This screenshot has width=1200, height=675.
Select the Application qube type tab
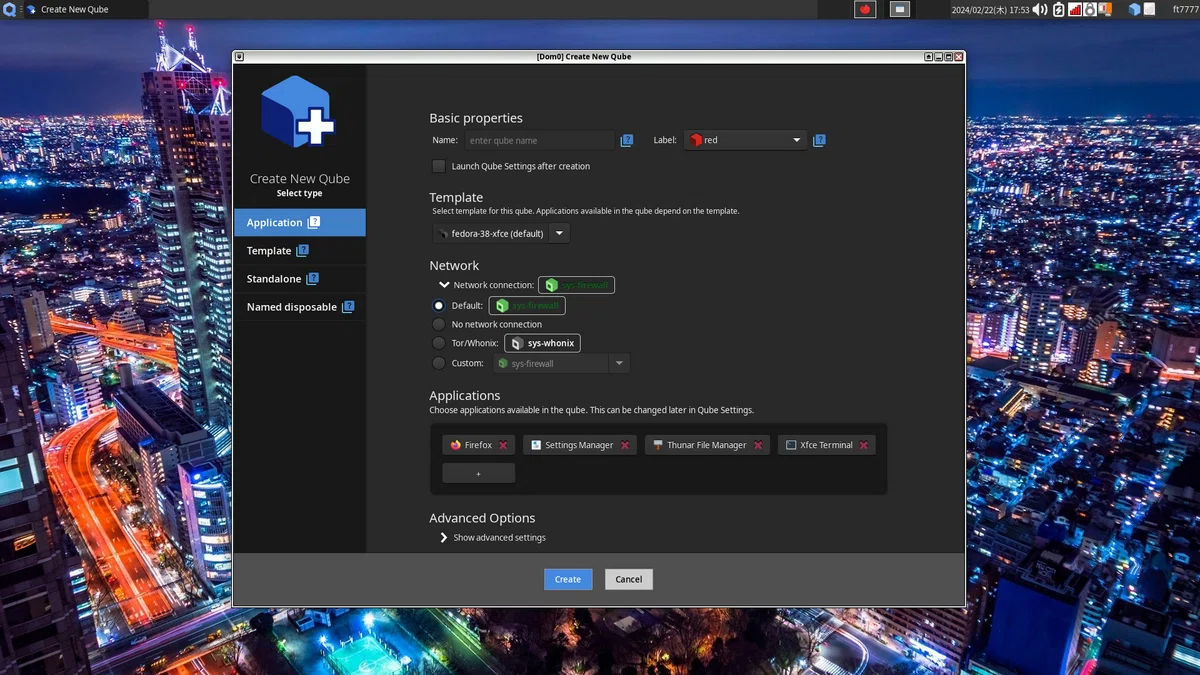pyautogui.click(x=300, y=222)
